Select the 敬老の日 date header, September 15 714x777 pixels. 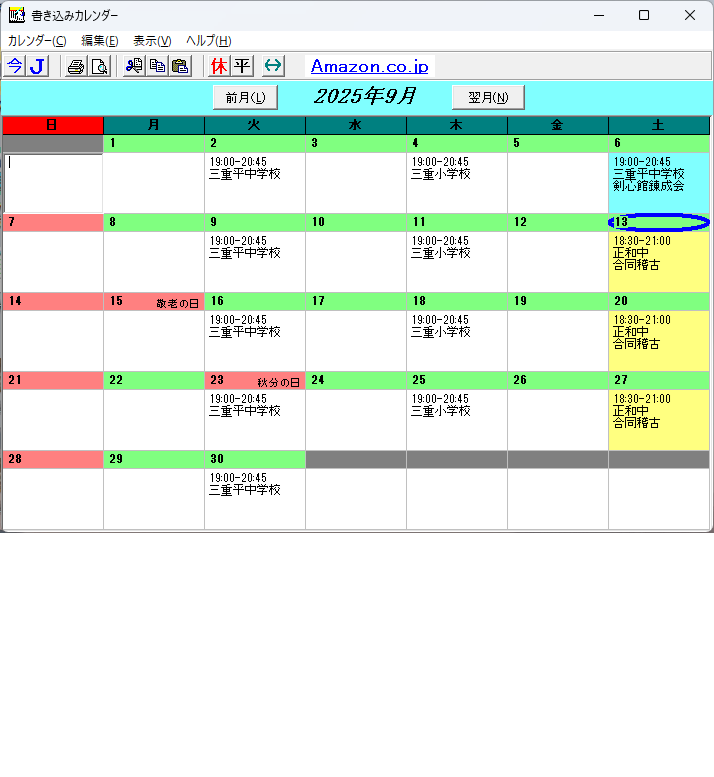pos(153,301)
